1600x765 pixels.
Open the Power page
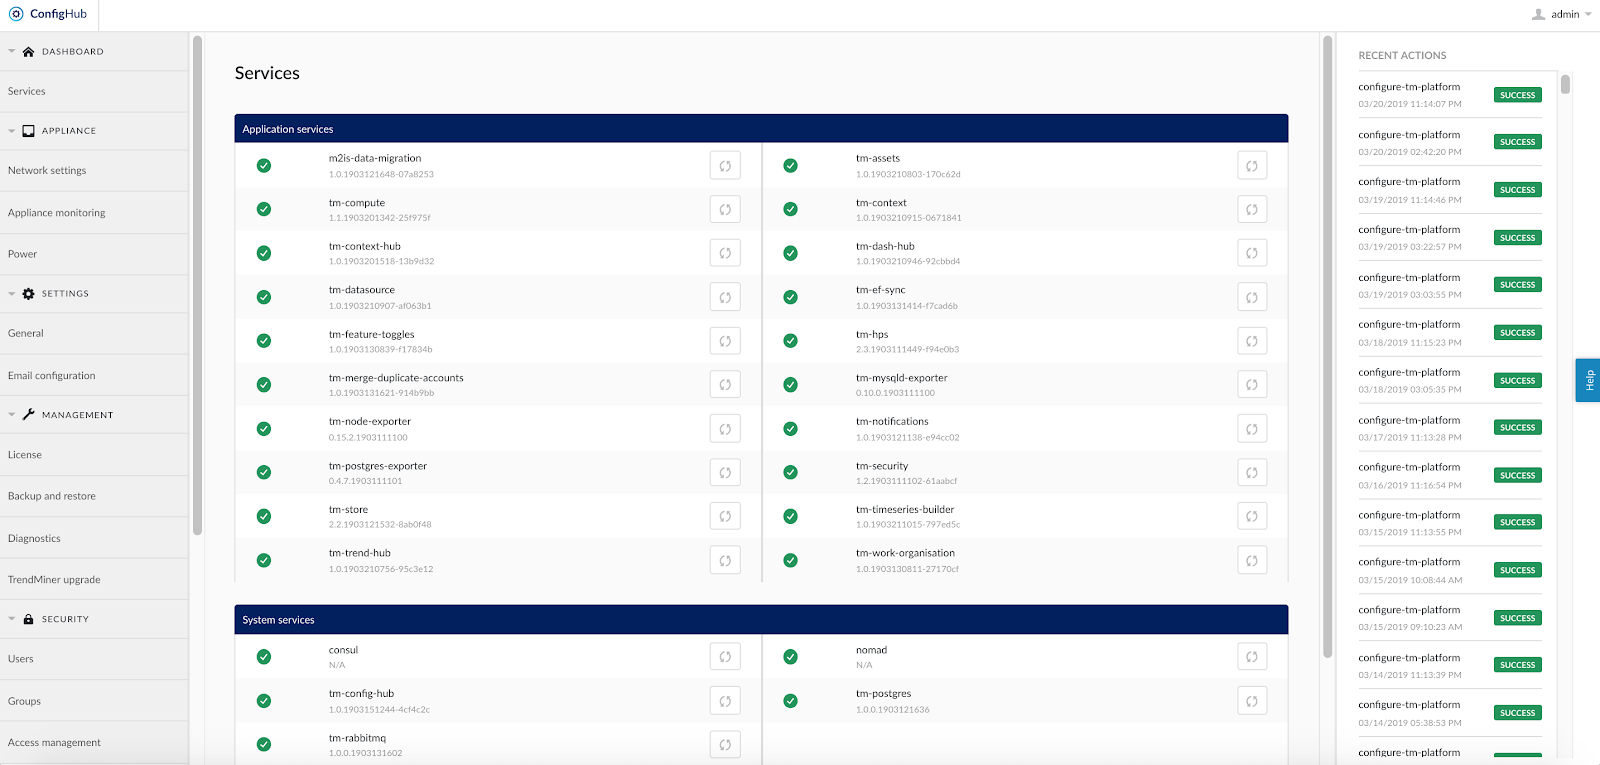click(x=94, y=254)
